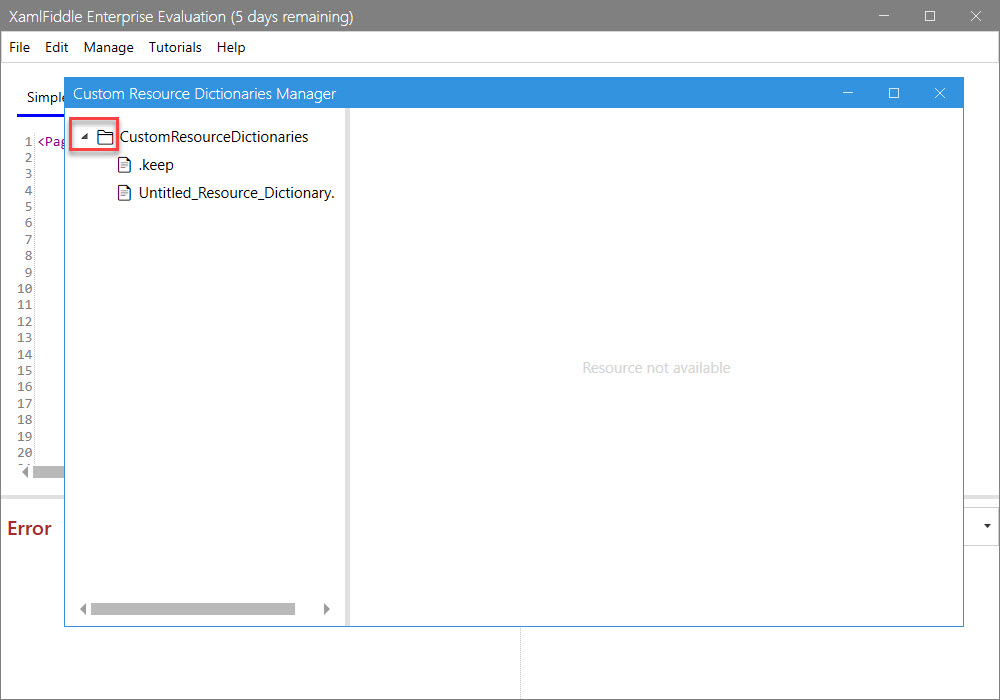Click the tree panel's right scroll arrow

point(327,609)
